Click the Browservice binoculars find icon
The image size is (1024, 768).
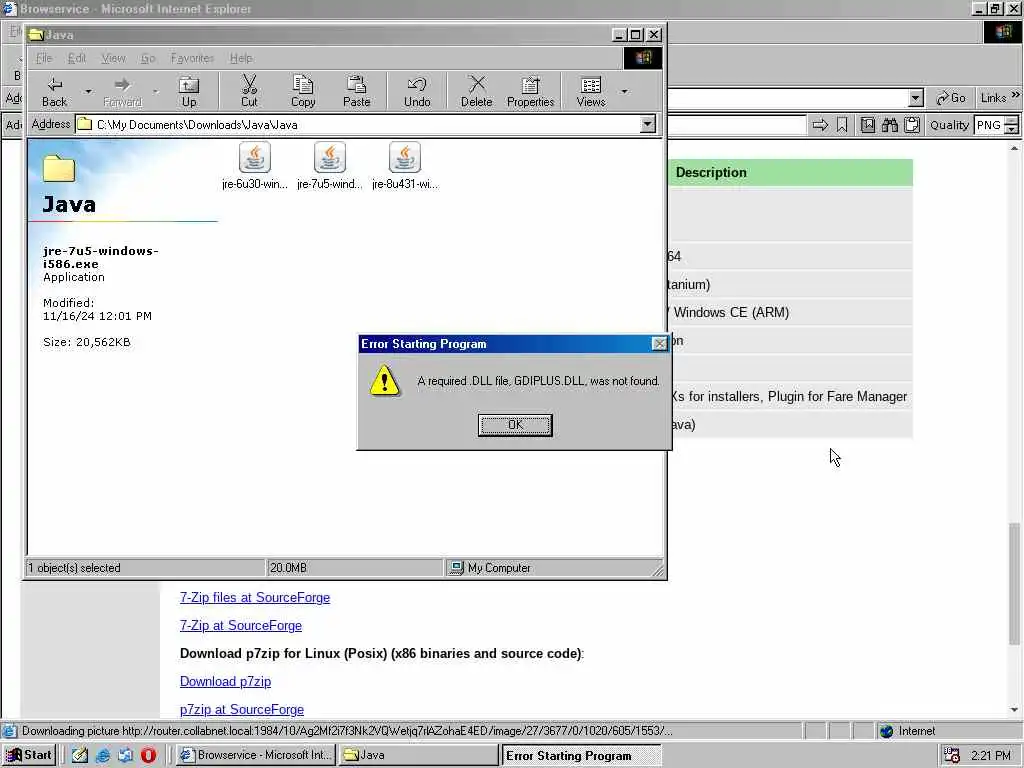point(889,125)
